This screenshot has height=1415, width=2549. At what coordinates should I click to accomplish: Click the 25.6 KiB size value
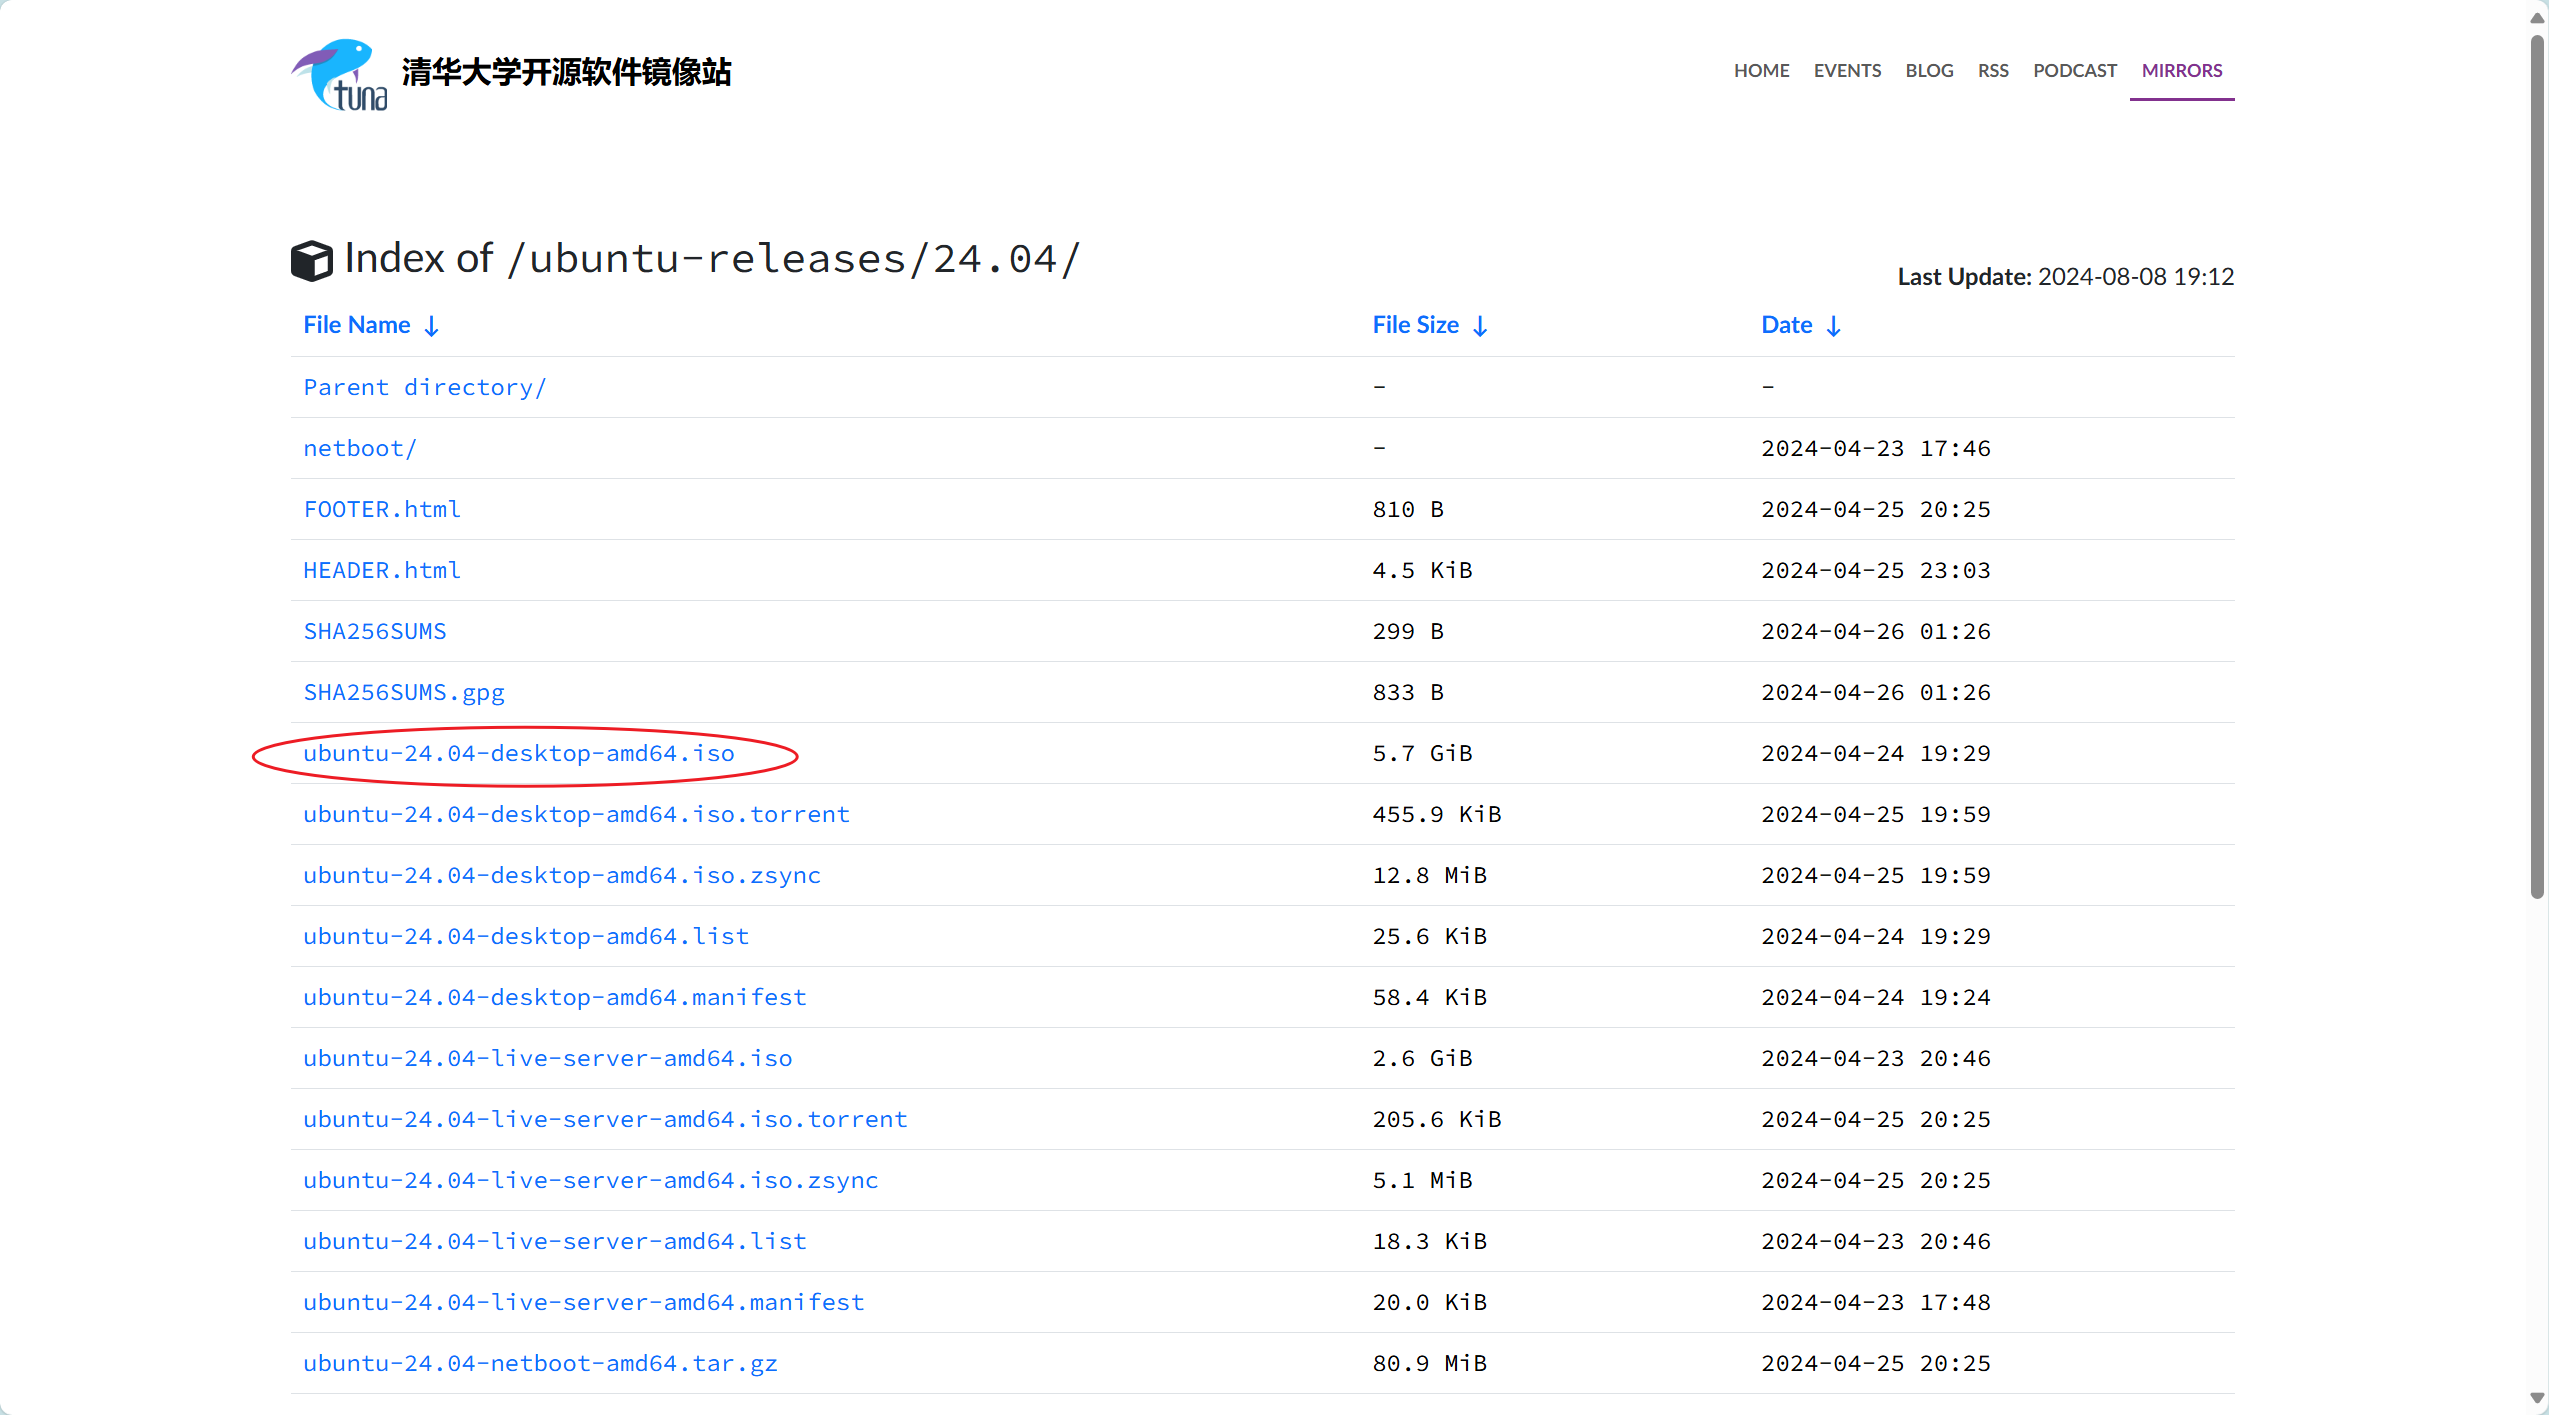click(x=1430, y=936)
